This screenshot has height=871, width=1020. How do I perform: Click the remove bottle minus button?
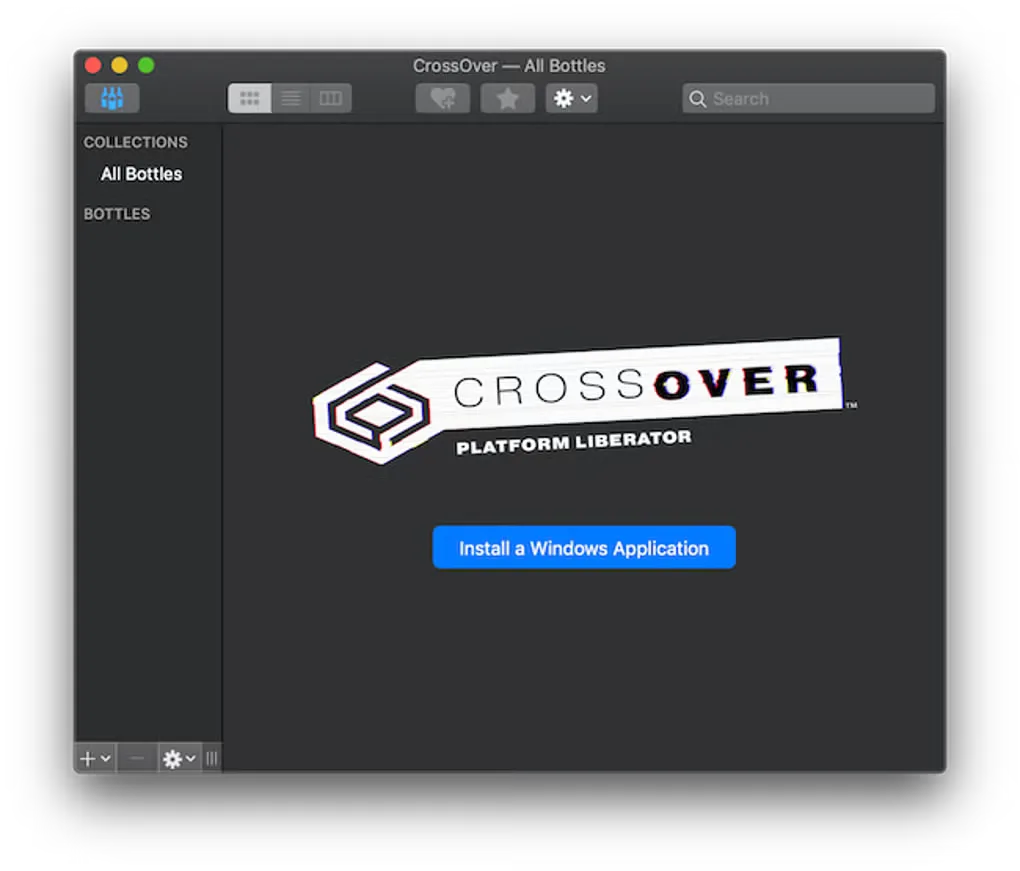point(137,758)
